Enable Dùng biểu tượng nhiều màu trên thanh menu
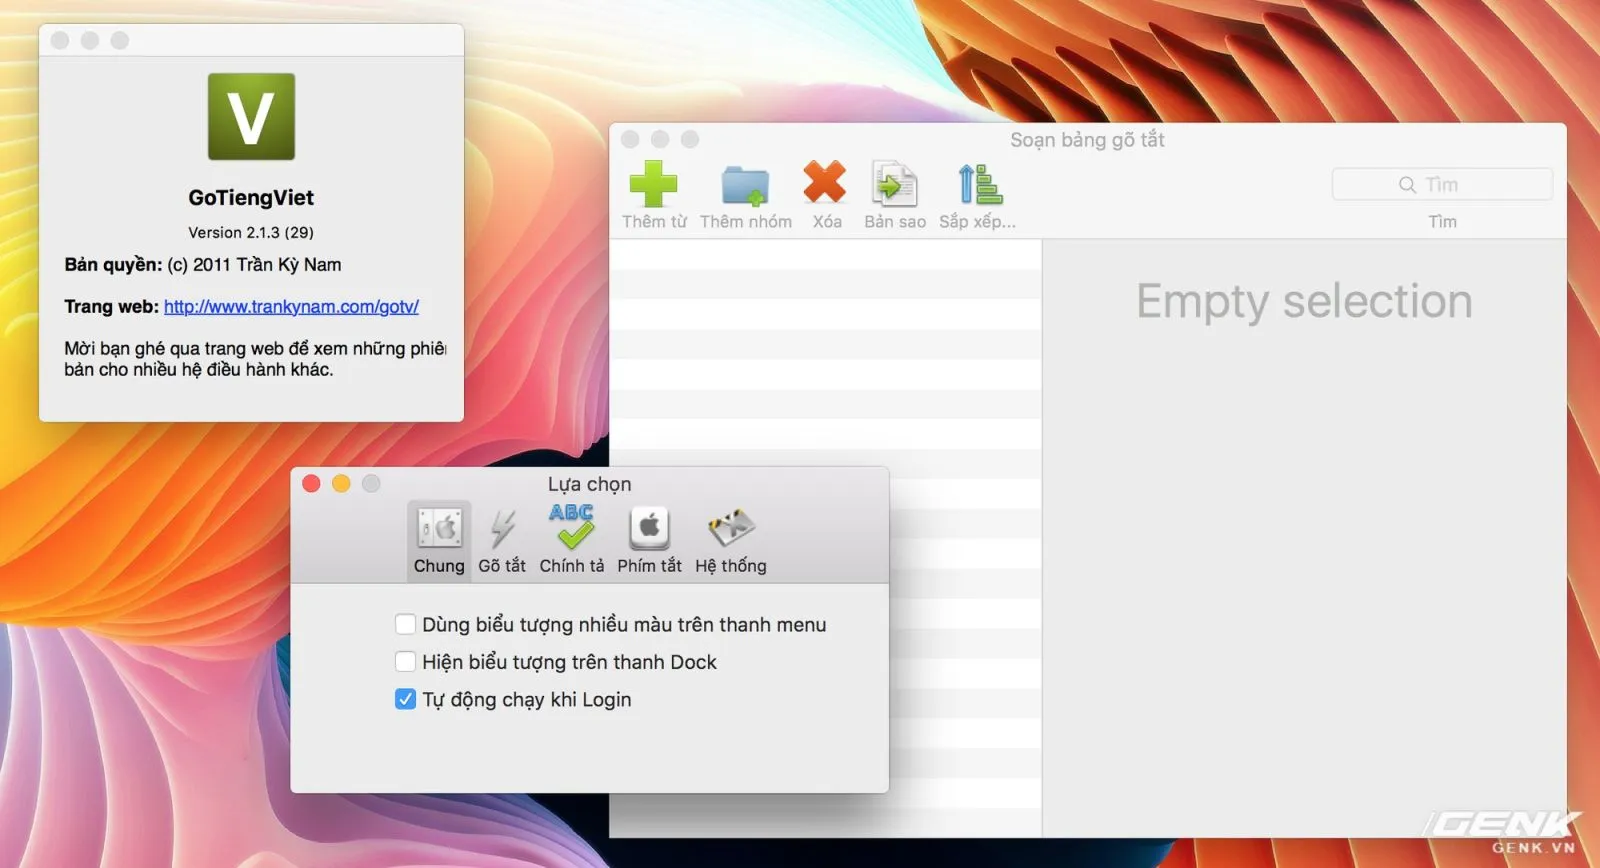This screenshot has width=1600, height=868. [405, 625]
